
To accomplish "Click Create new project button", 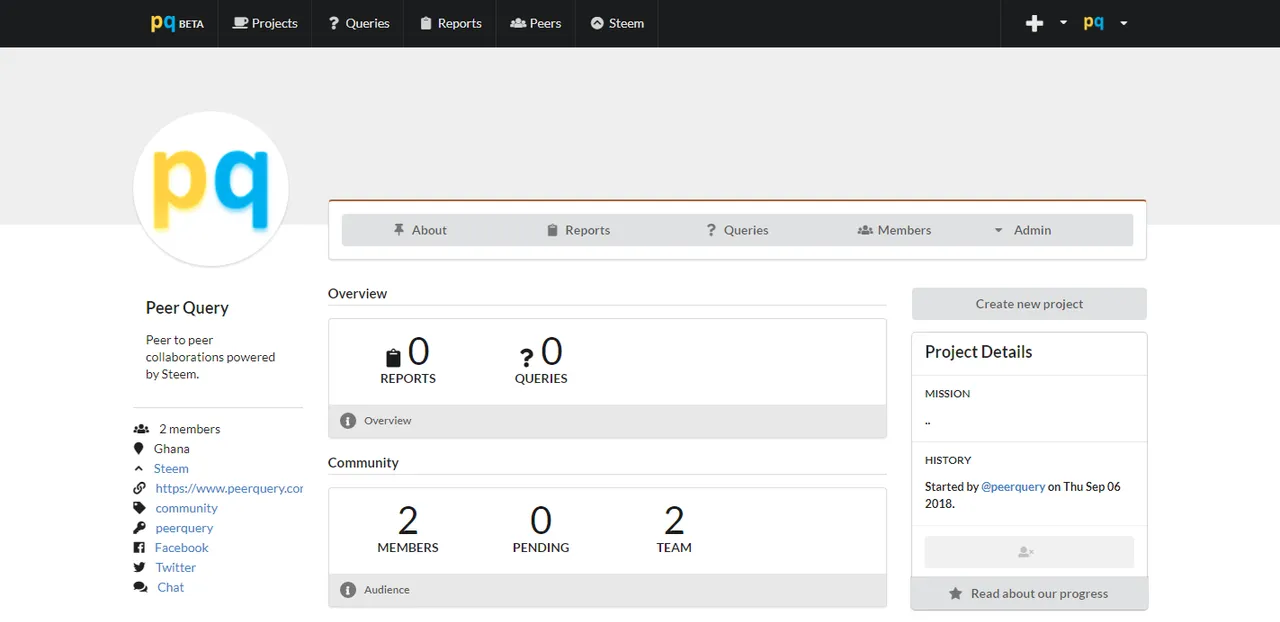I will [x=1029, y=304].
